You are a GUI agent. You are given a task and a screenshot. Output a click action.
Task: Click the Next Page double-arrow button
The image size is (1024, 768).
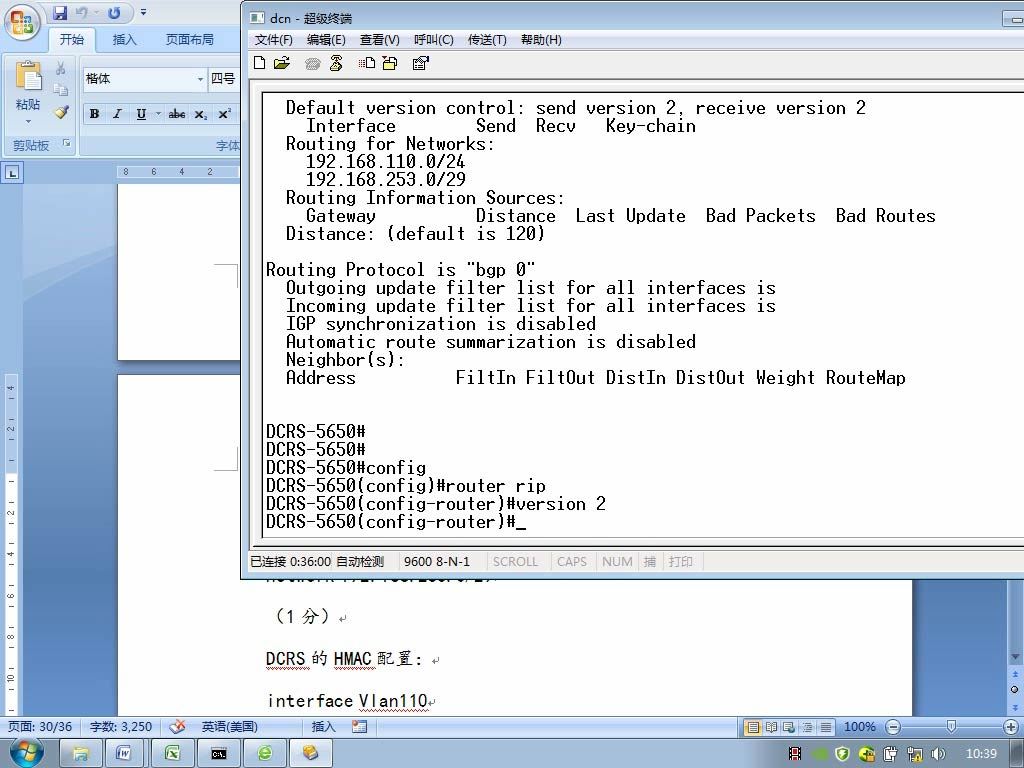[1014, 706]
